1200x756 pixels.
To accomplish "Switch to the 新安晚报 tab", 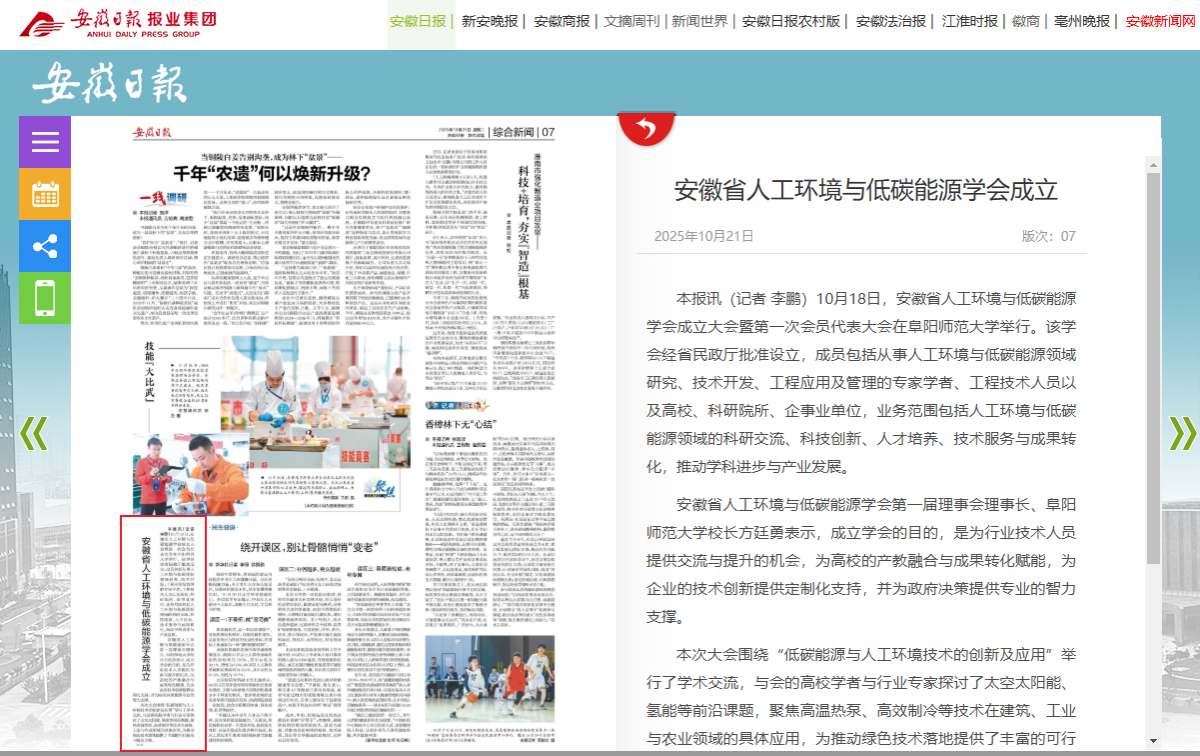I will 490,21.
